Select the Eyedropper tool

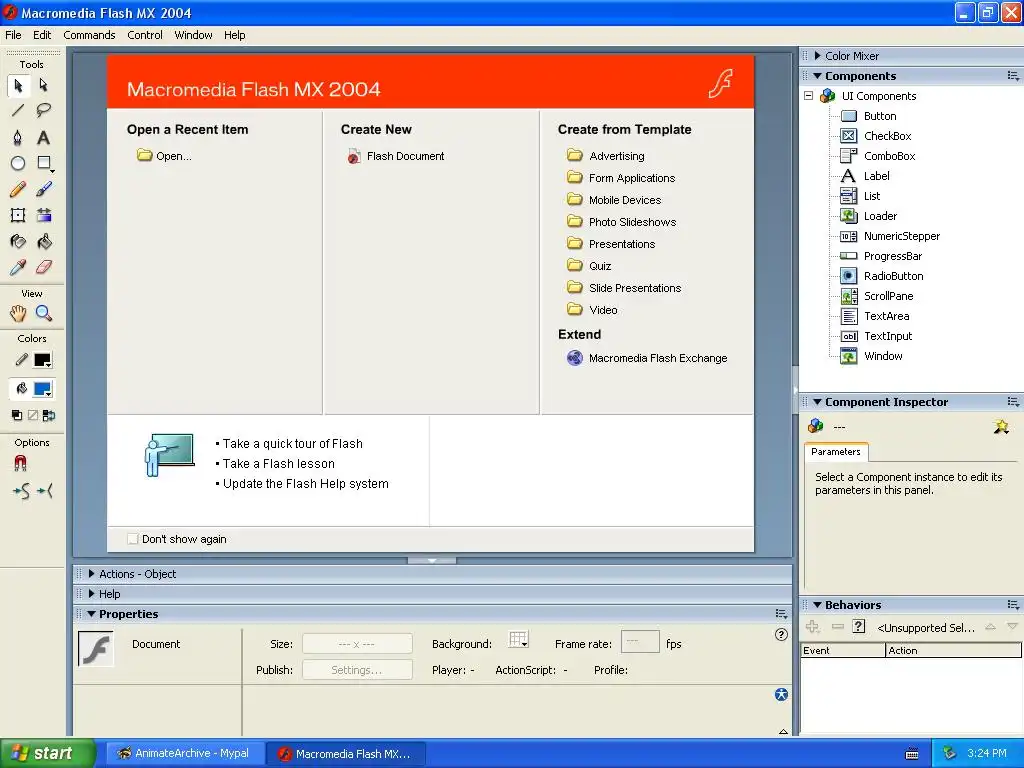18,267
